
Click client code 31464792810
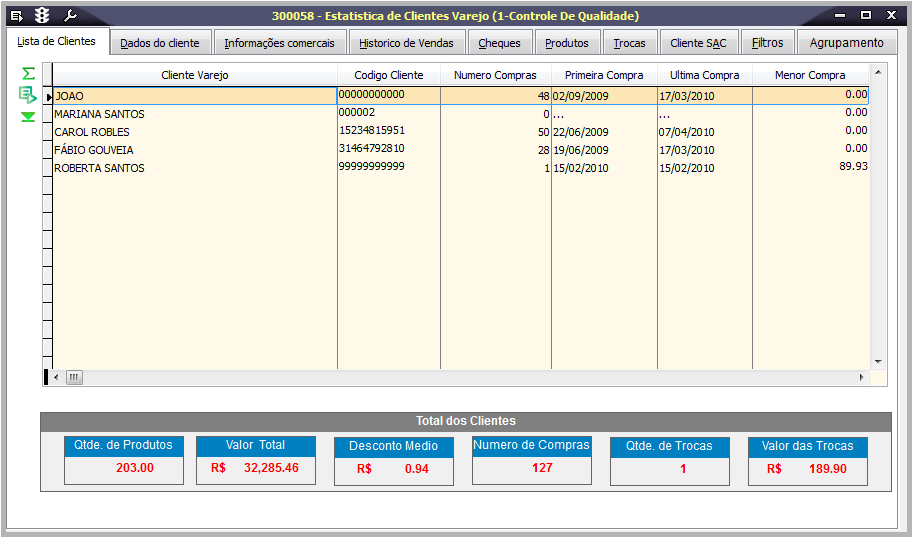(372, 148)
